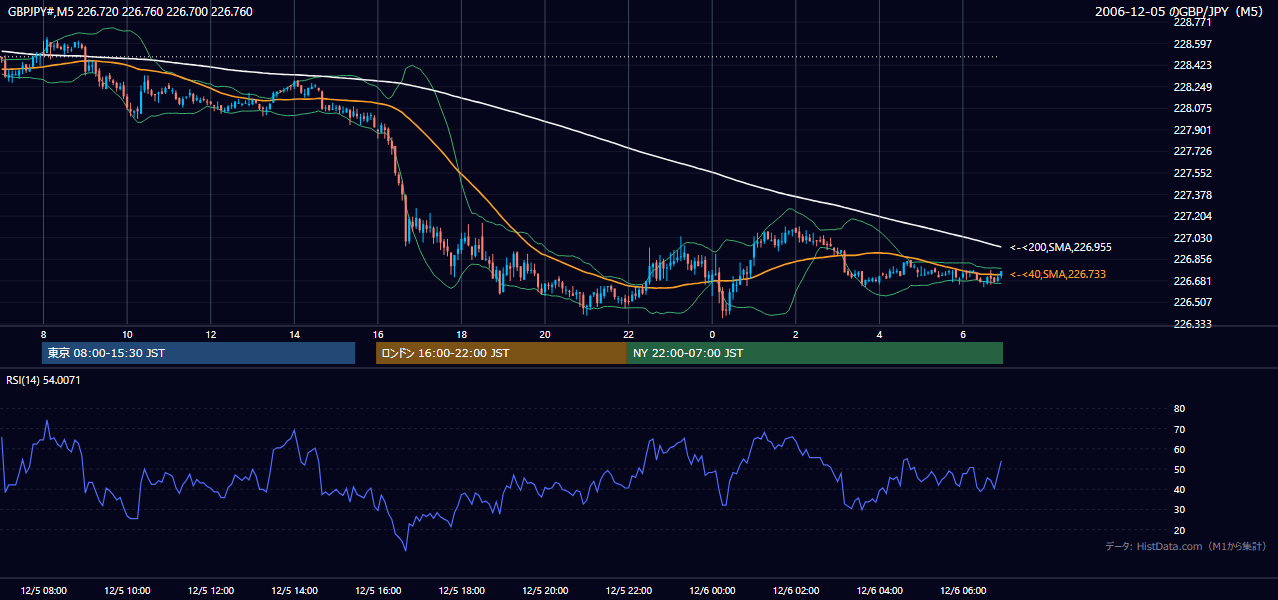Click the 226.333 price axis label
This screenshot has width=1278, height=600.
coord(1191,324)
